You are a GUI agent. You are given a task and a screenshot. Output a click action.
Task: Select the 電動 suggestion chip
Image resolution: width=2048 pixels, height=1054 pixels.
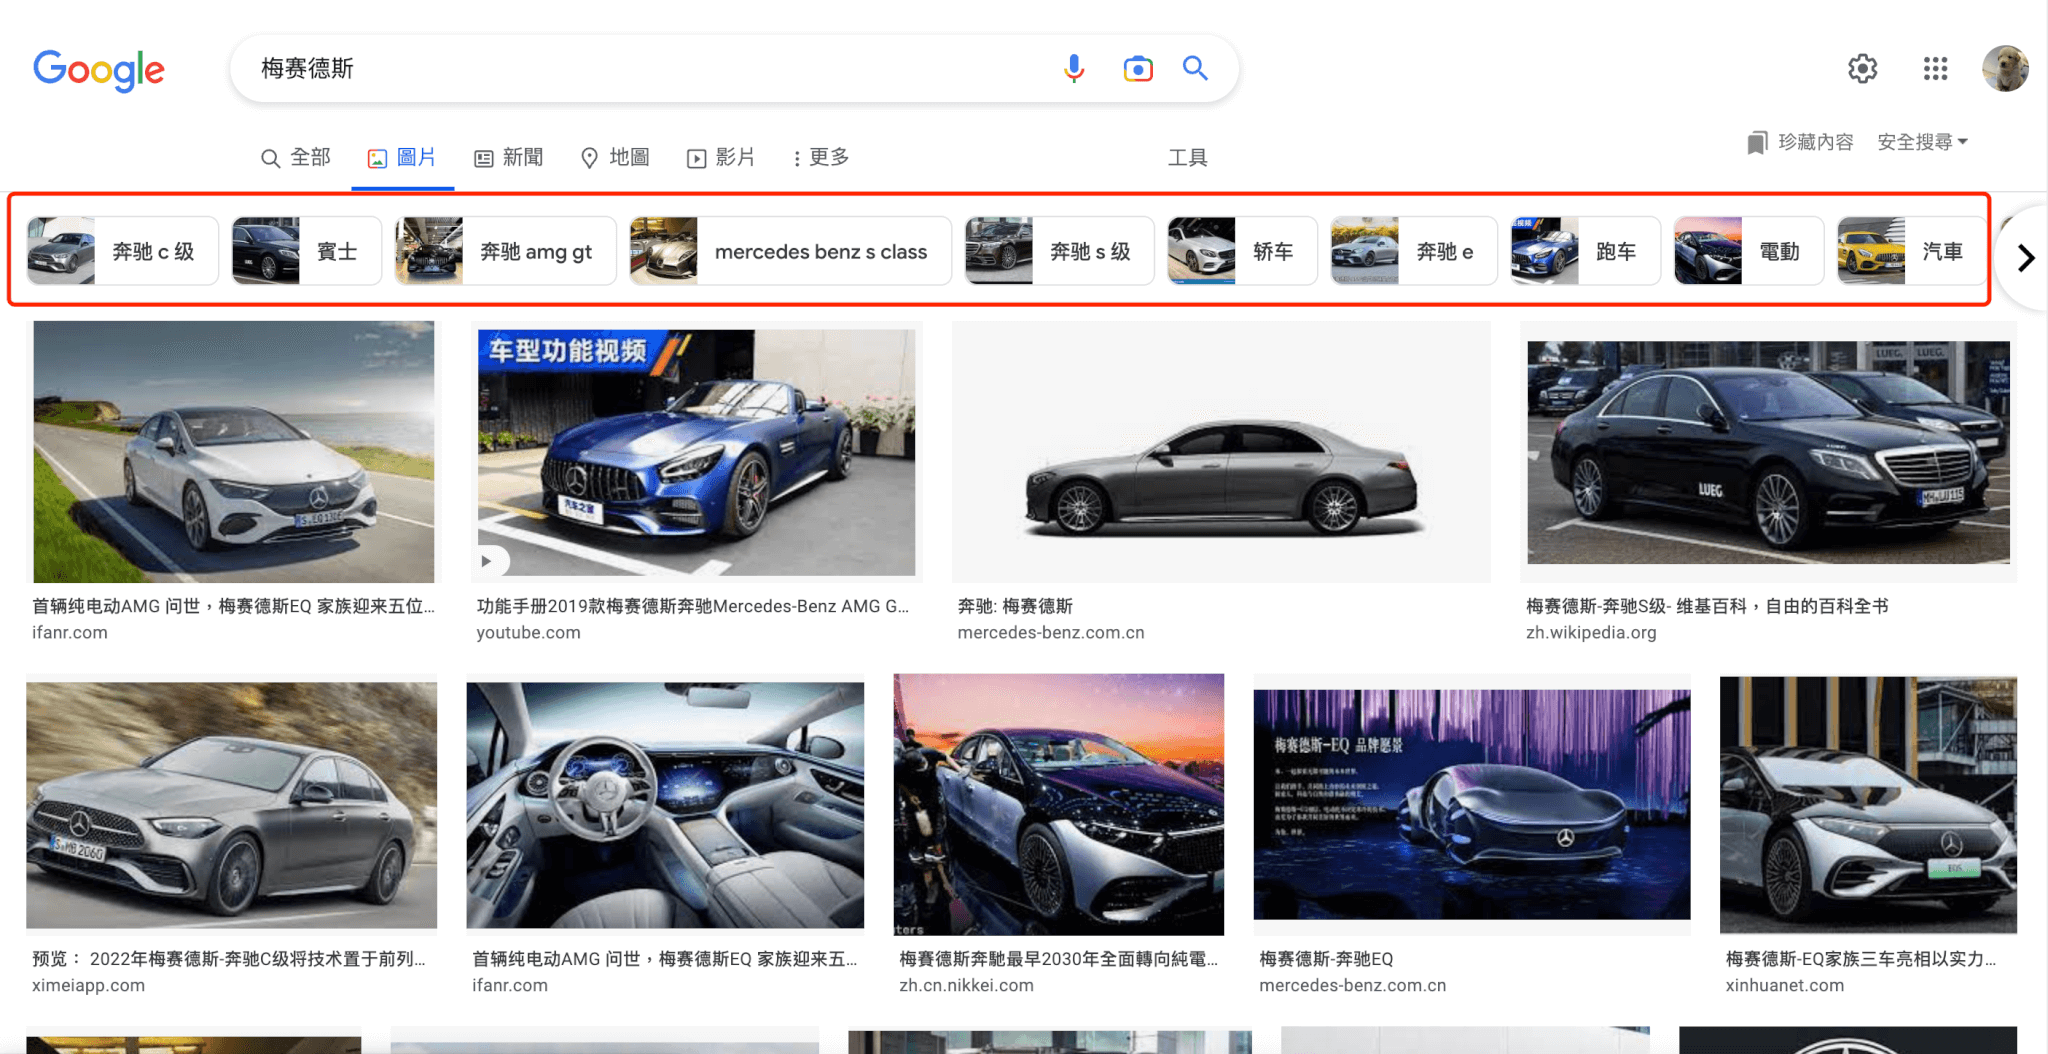(x=1749, y=251)
